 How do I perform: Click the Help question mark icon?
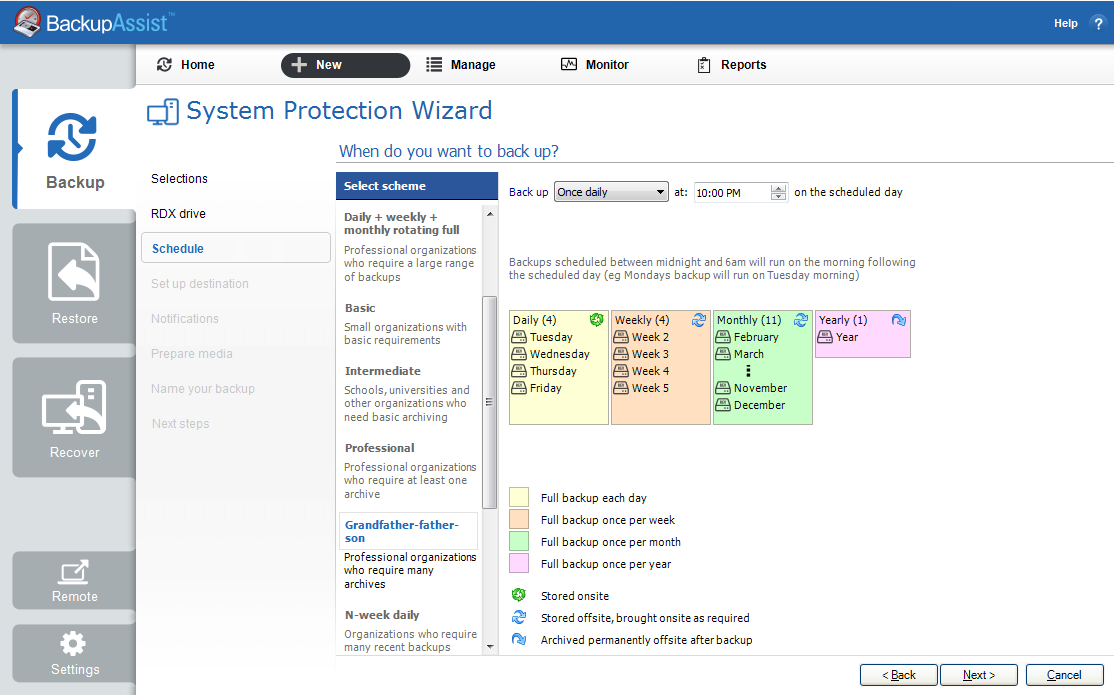click(1098, 23)
